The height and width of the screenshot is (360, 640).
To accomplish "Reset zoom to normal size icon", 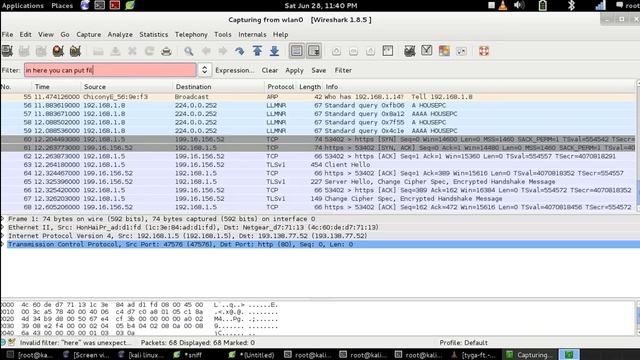I will point(371,51).
